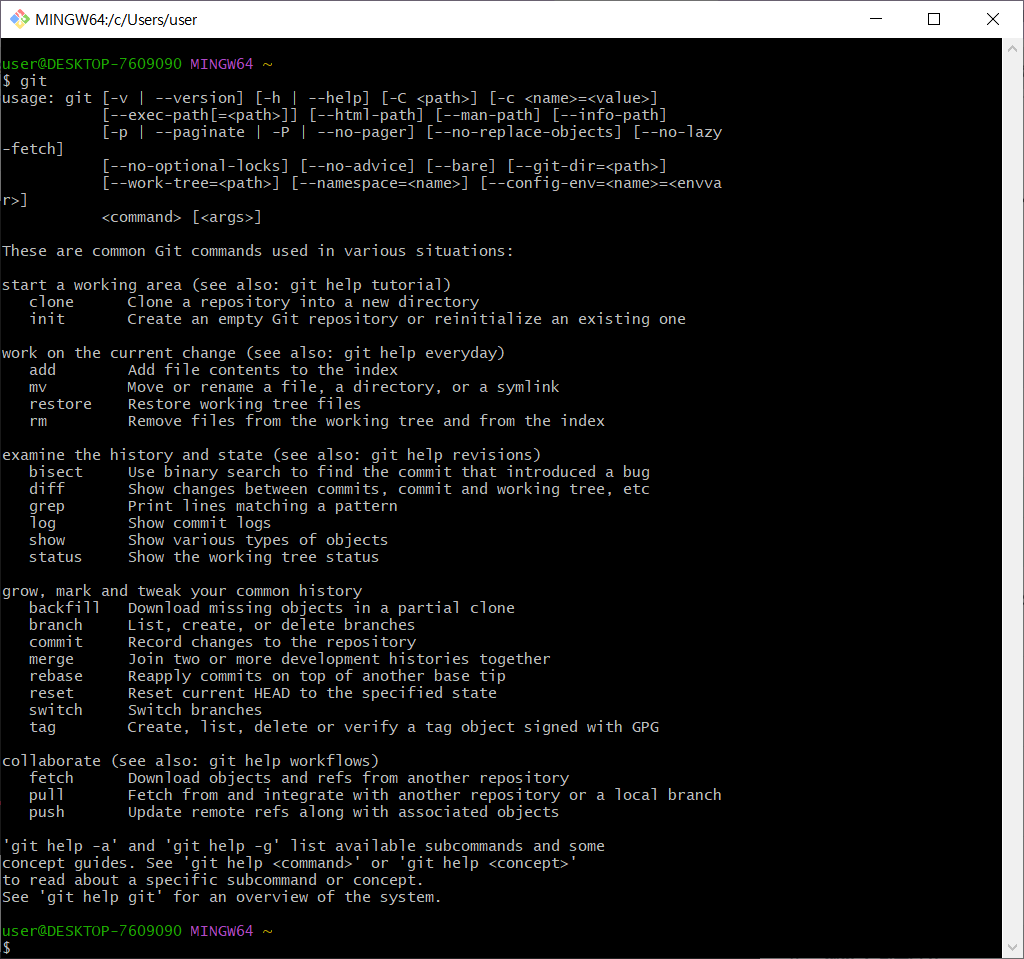1024x959 pixels.
Task: Click the scrollbar up arrow
Action: (x=1012, y=48)
